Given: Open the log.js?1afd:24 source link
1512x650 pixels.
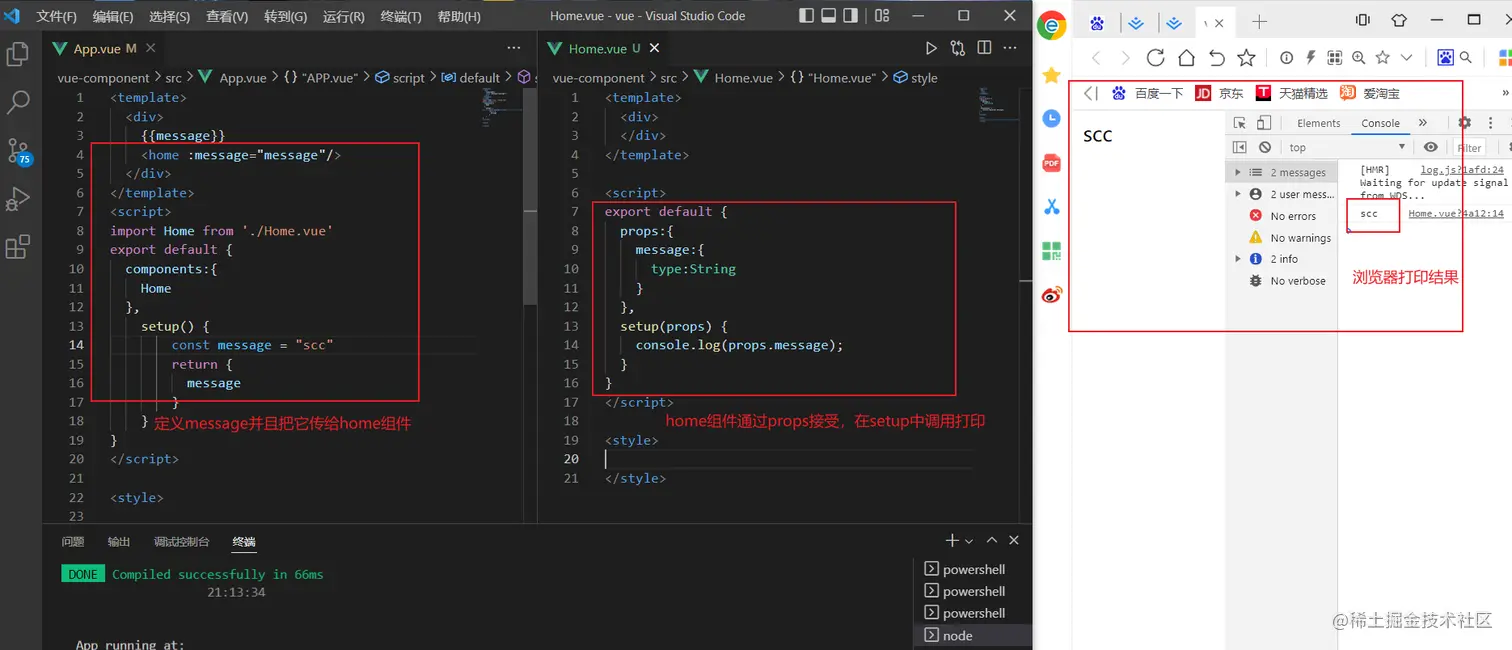Looking at the screenshot, I should (1462, 170).
